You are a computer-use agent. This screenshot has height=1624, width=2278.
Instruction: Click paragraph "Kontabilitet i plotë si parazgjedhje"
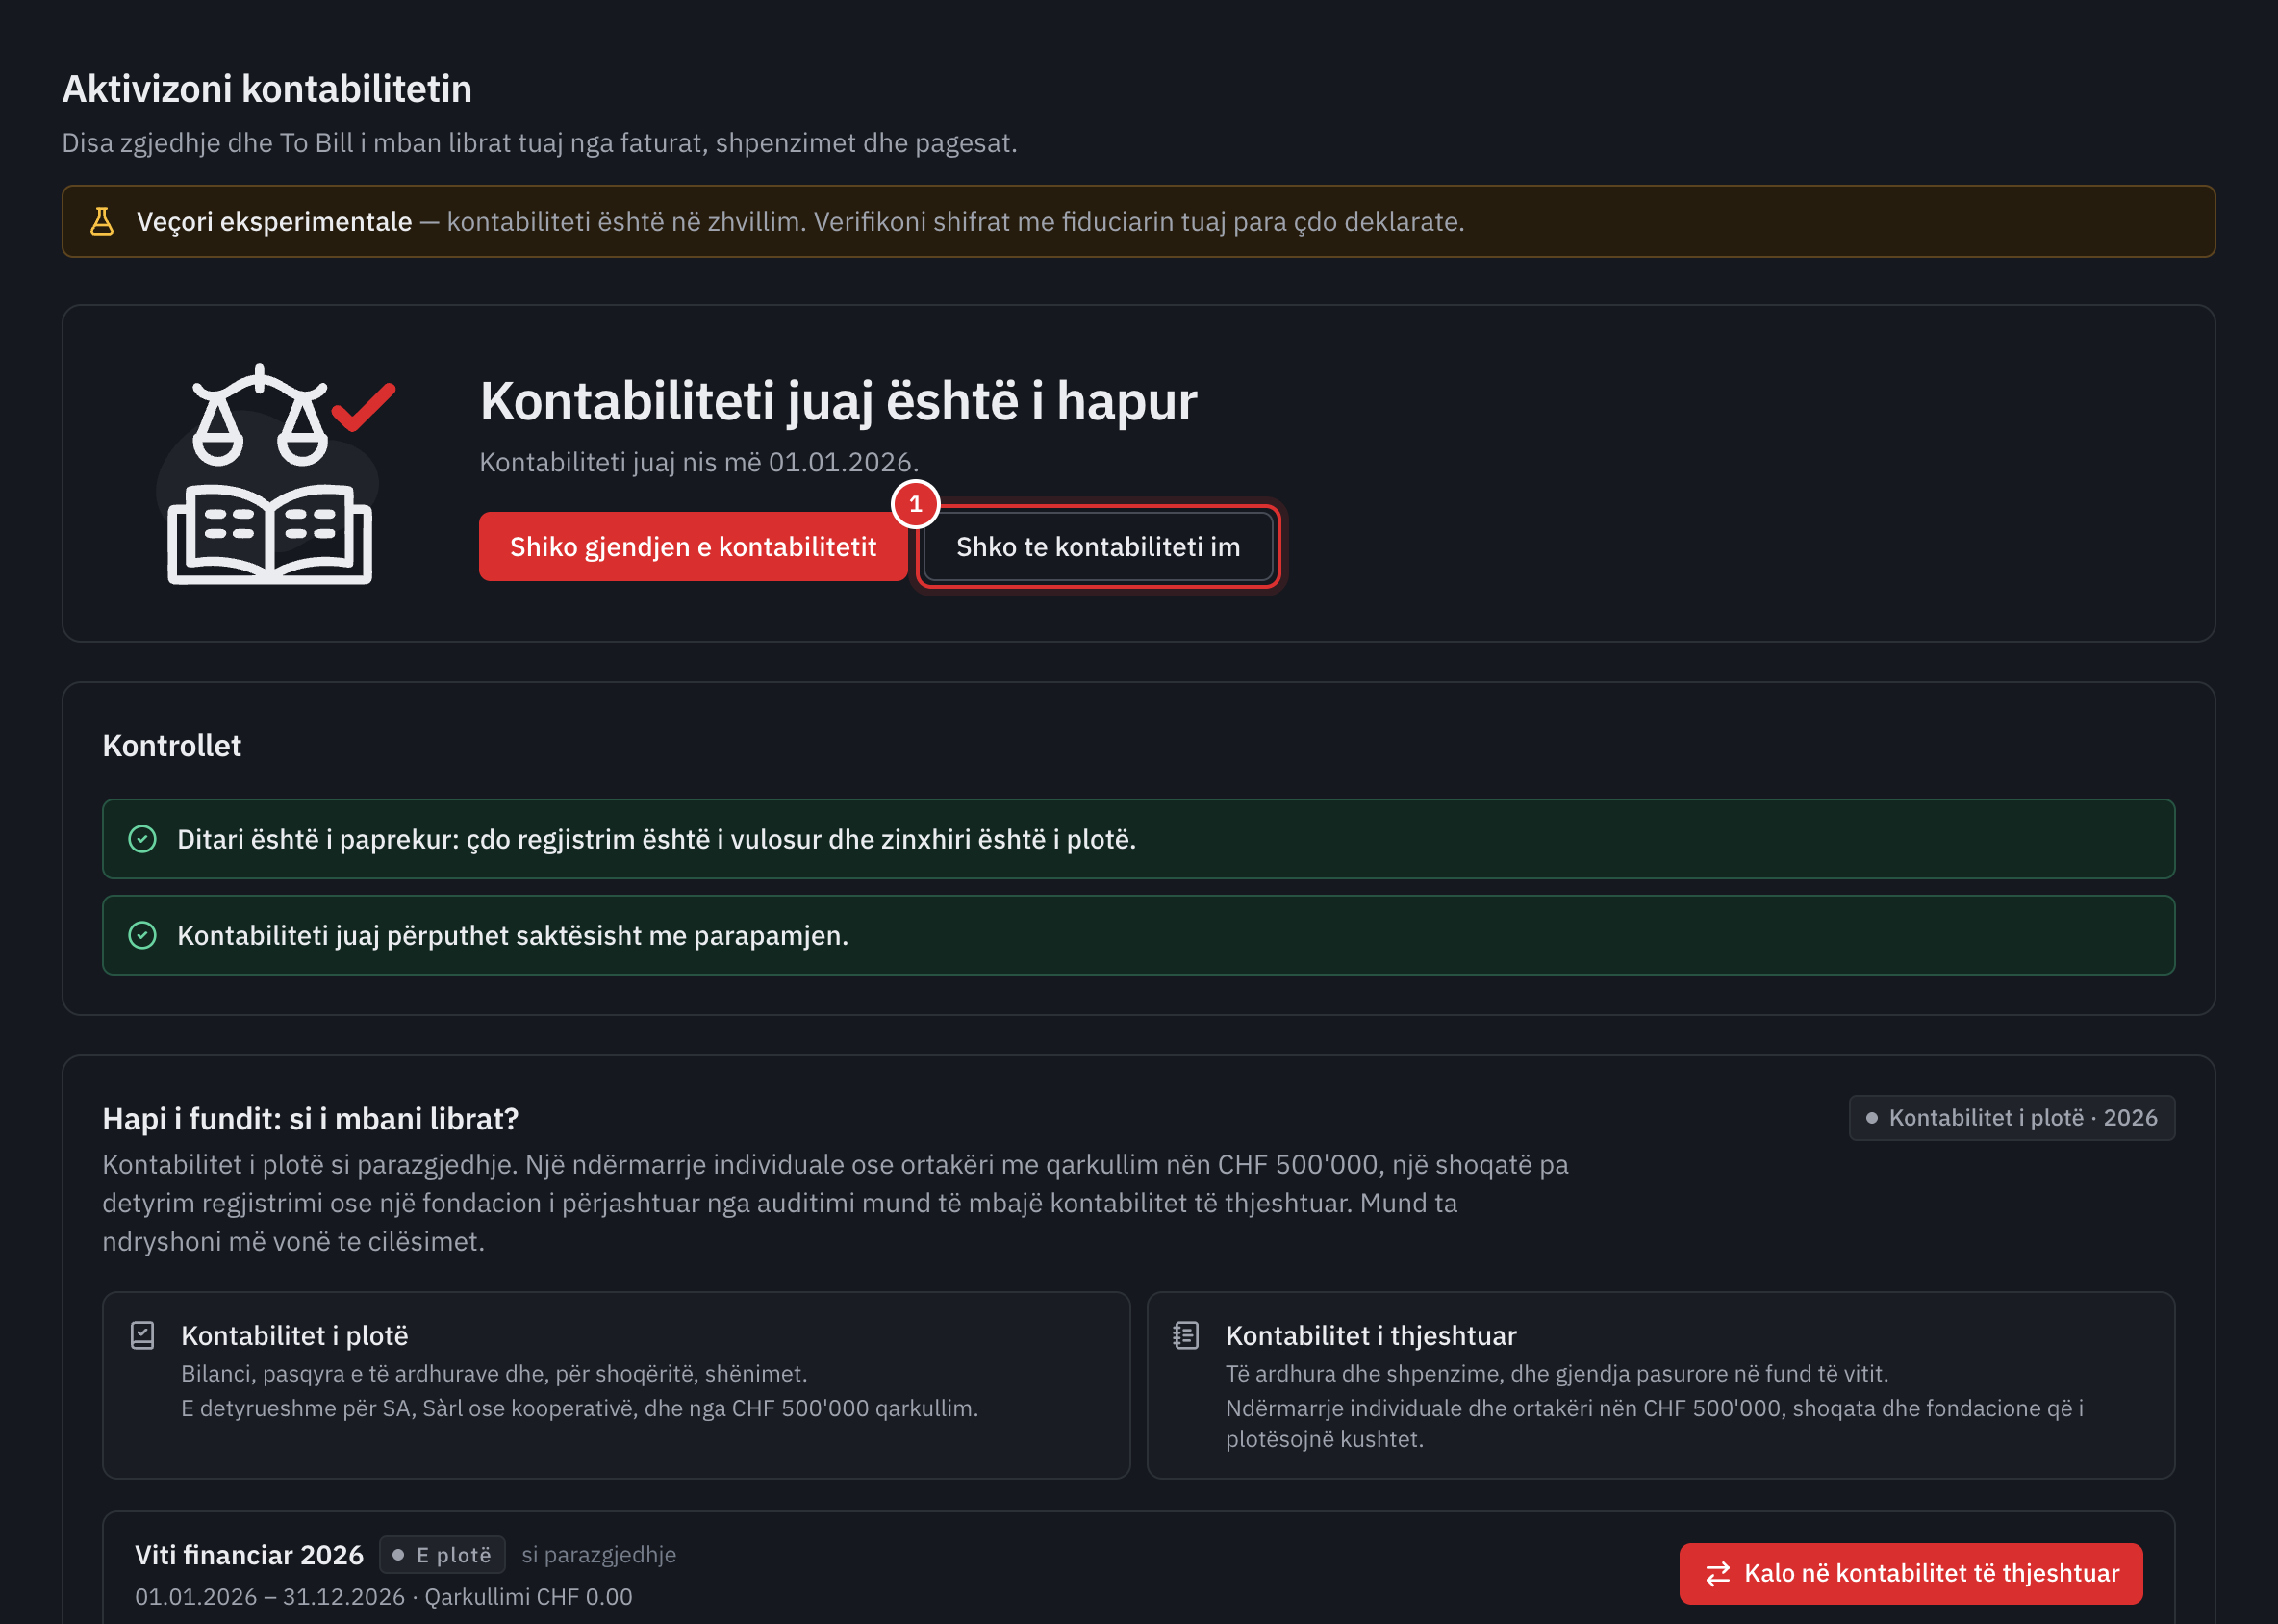836,1203
